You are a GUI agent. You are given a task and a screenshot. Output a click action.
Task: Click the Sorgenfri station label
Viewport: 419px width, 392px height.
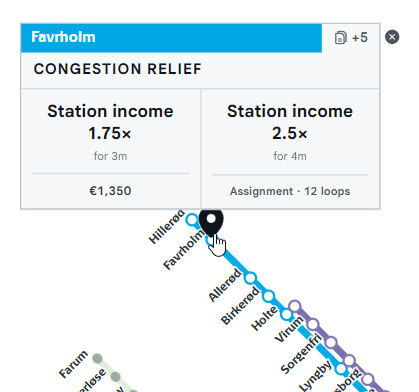[301, 354]
